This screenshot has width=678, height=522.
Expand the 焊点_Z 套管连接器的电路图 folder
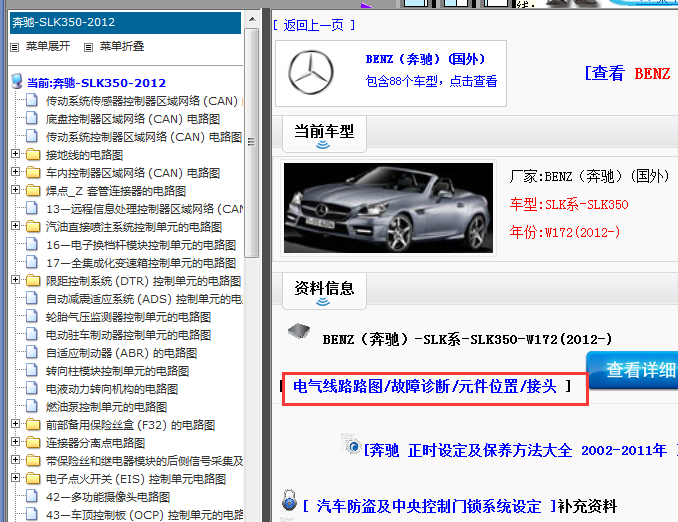pyautogui.click(x=16, y=189)
